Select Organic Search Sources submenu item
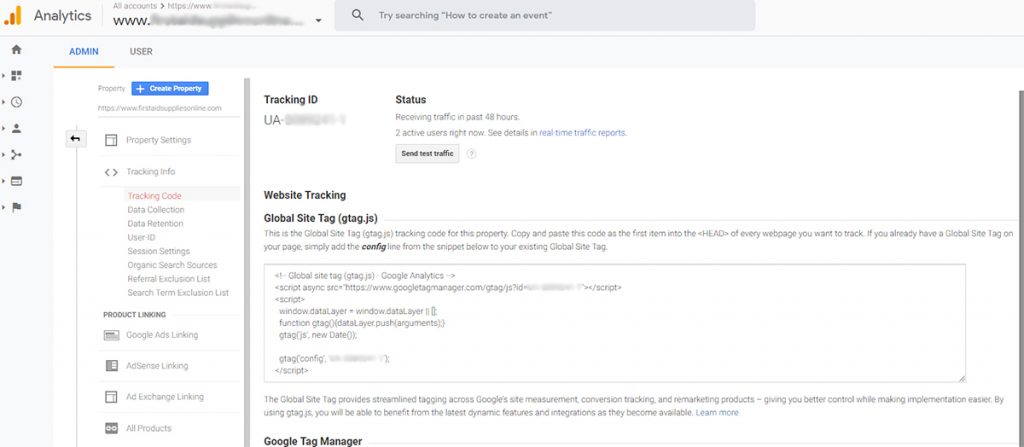 pos(172,265)
